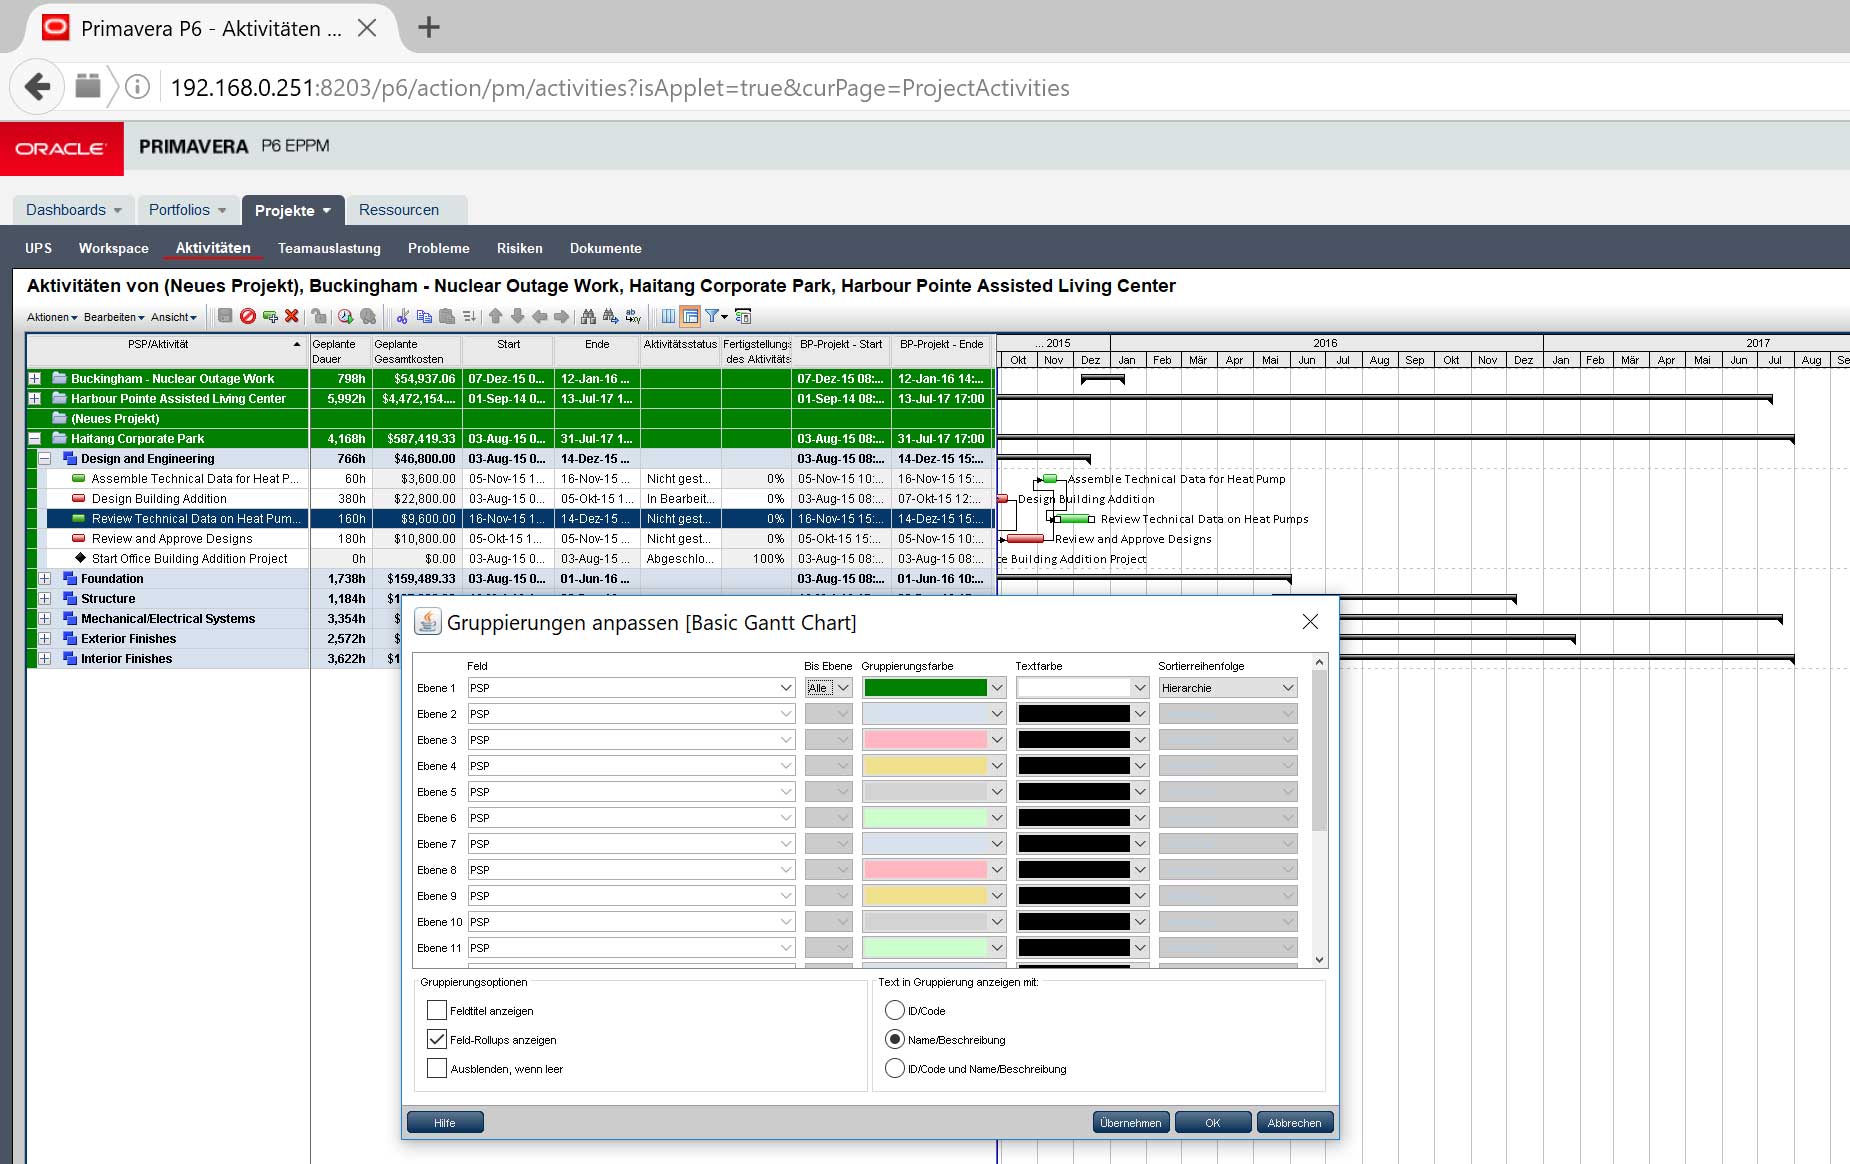The height and width of the screenshot is (1164, 1850).
Task: Click the site information icon in address bar
Action: [x=138, y=87]
